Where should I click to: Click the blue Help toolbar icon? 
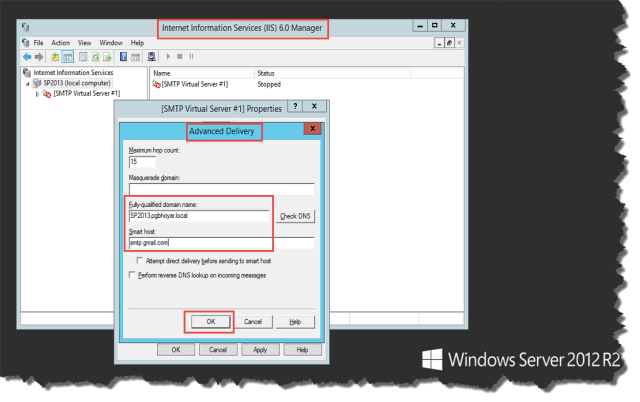pos(122,57)
